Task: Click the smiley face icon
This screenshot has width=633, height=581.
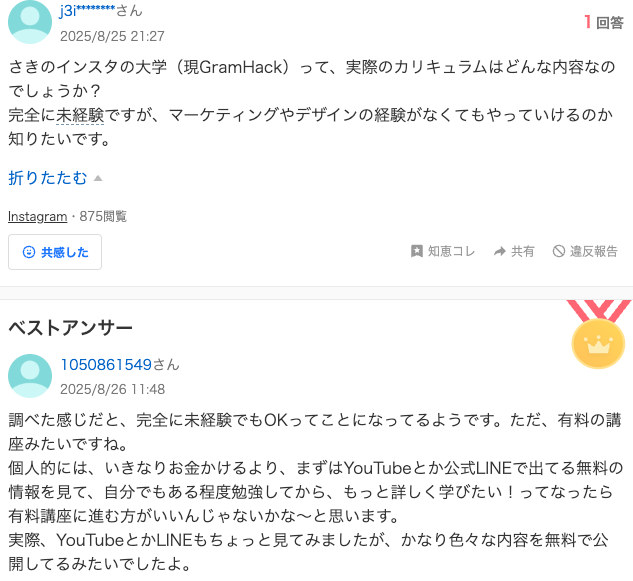Action: click(x=29, y=252)
